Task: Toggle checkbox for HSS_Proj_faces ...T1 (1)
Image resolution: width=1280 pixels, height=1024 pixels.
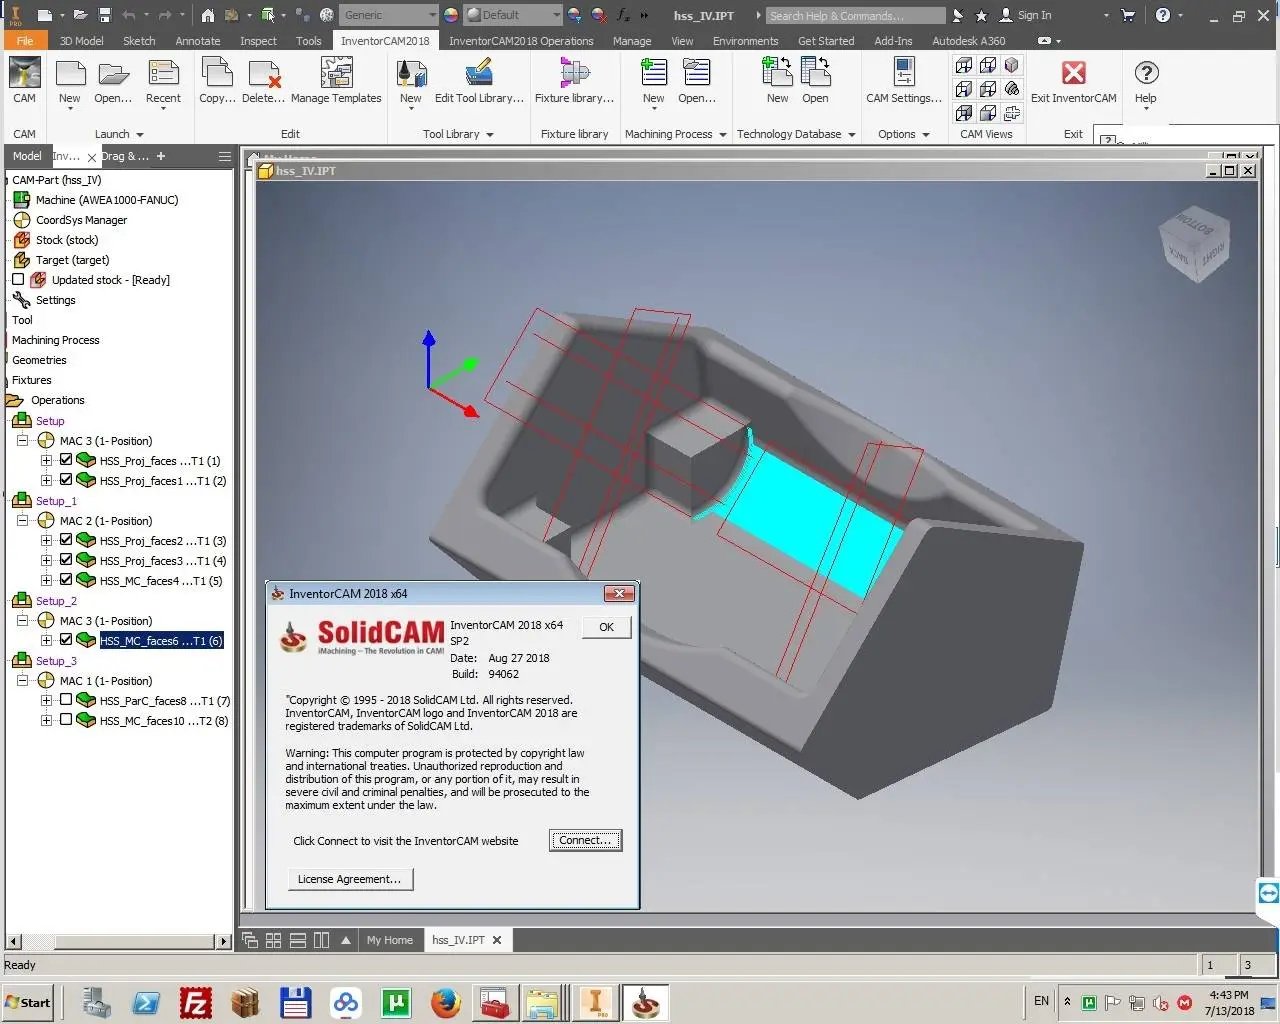Action: (66, 460)
